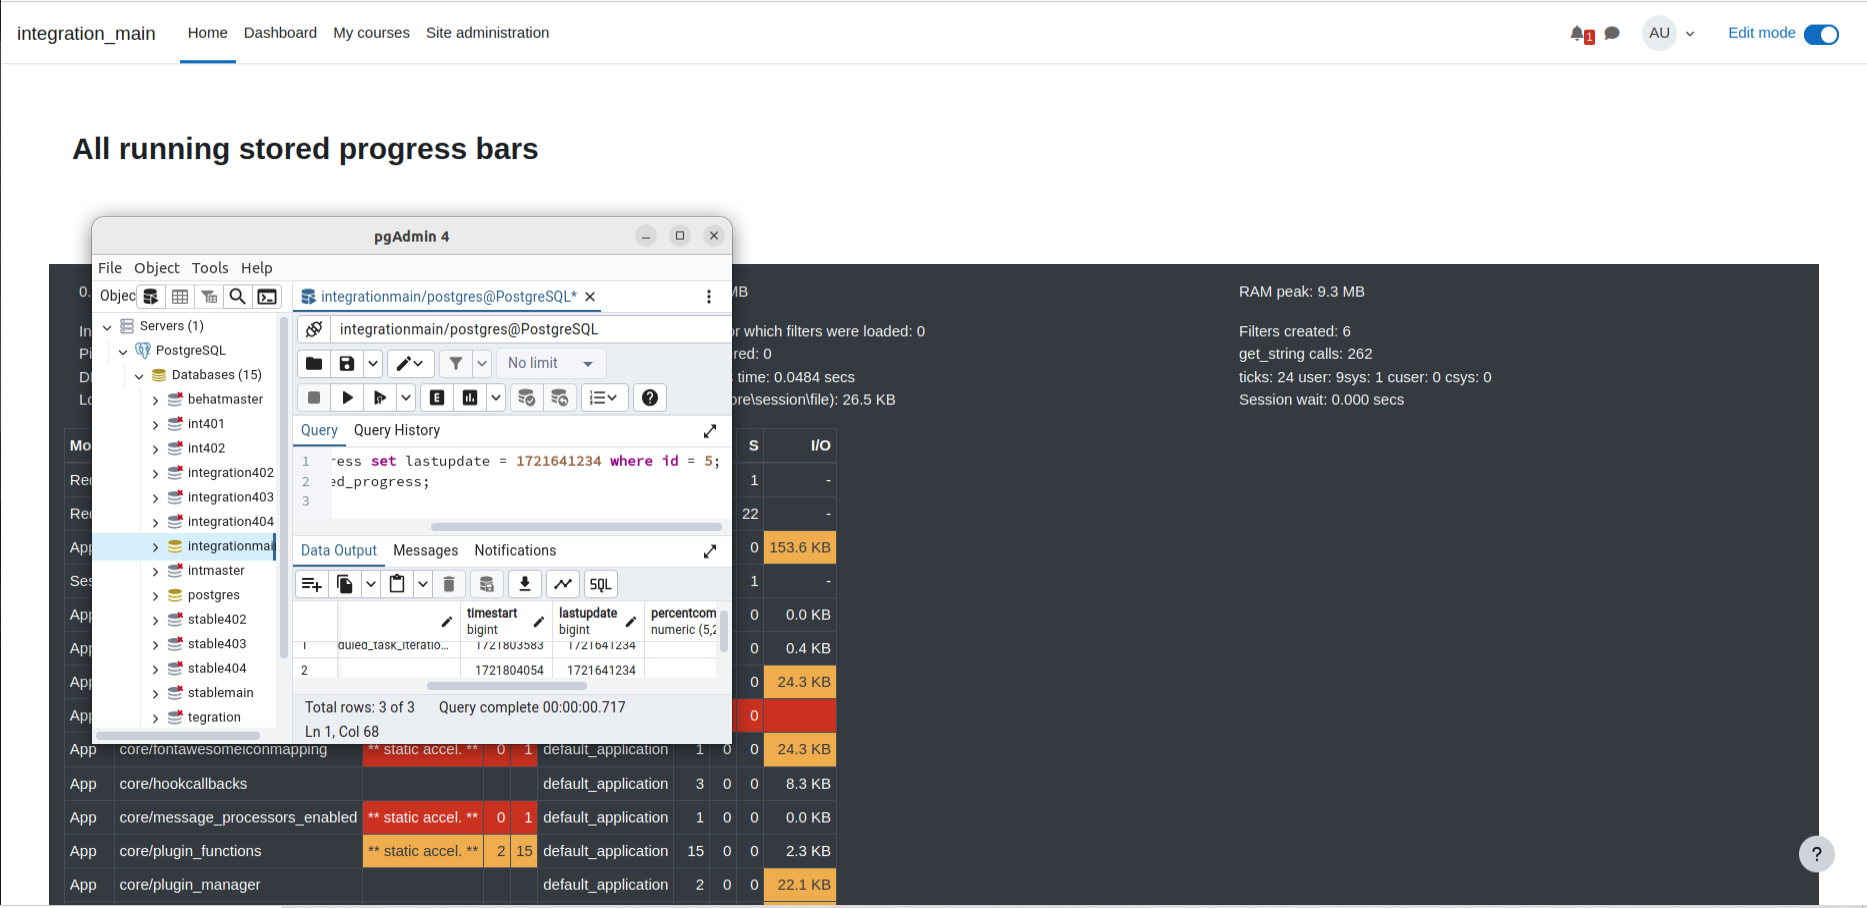
Task: Expand the integration403 database node
Action: [x=155, y=498]
